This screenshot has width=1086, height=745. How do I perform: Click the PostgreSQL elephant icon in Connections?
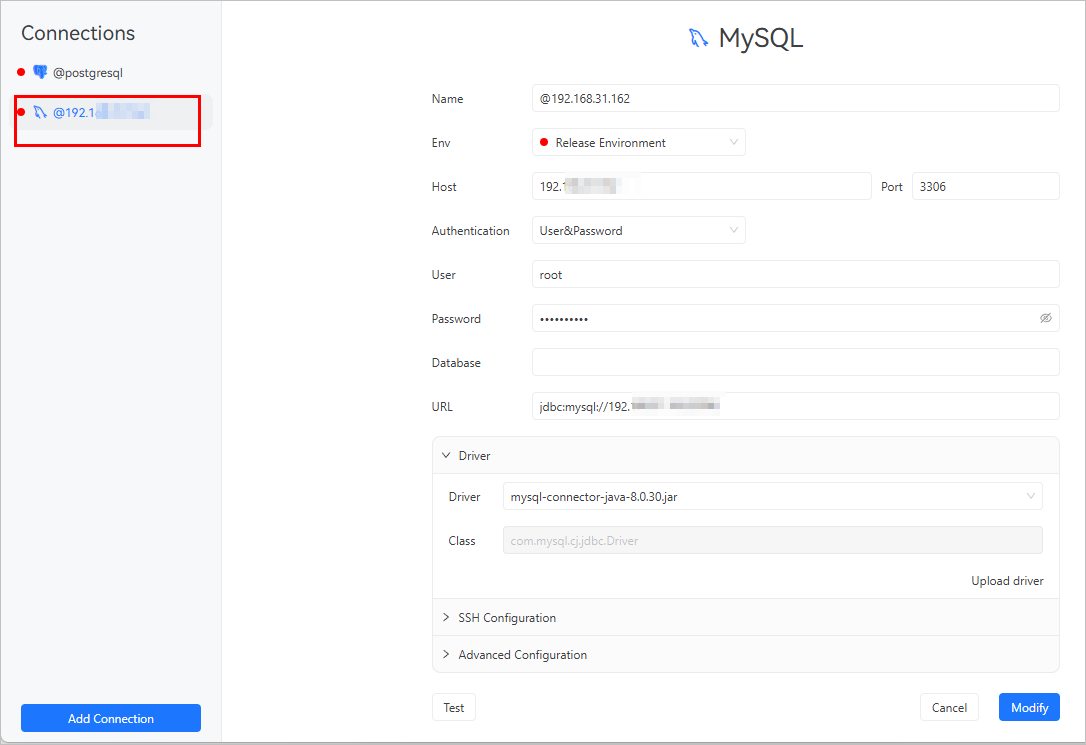tap(40, 72)
